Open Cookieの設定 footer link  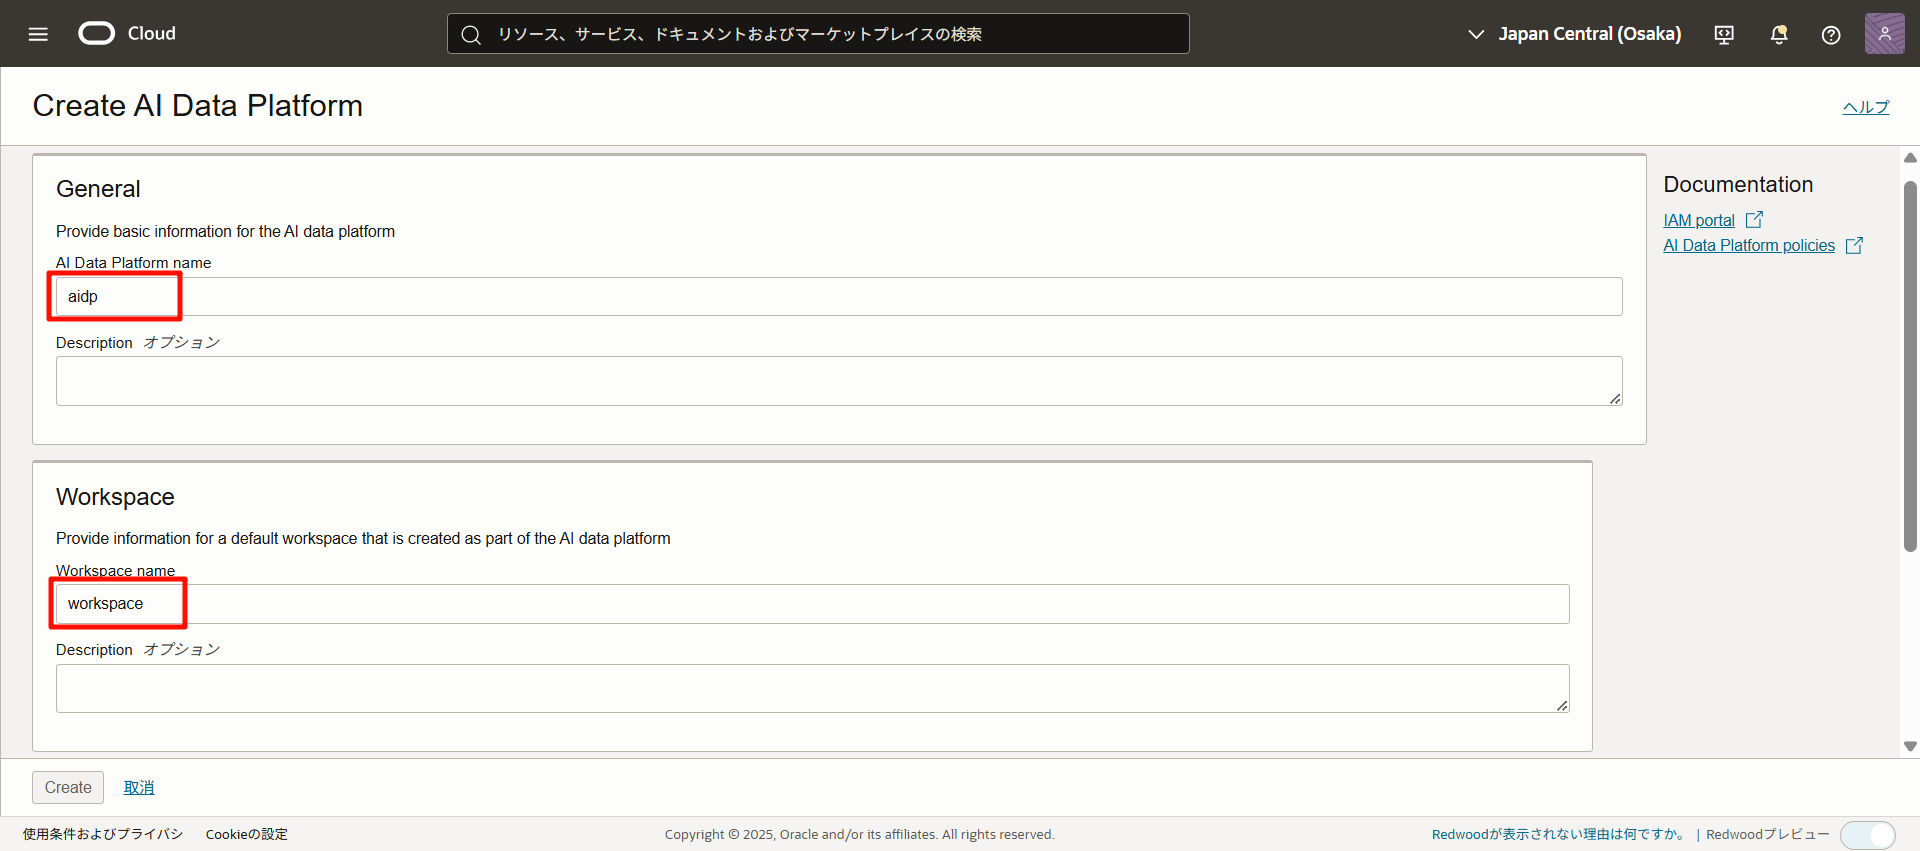[247, 834]
